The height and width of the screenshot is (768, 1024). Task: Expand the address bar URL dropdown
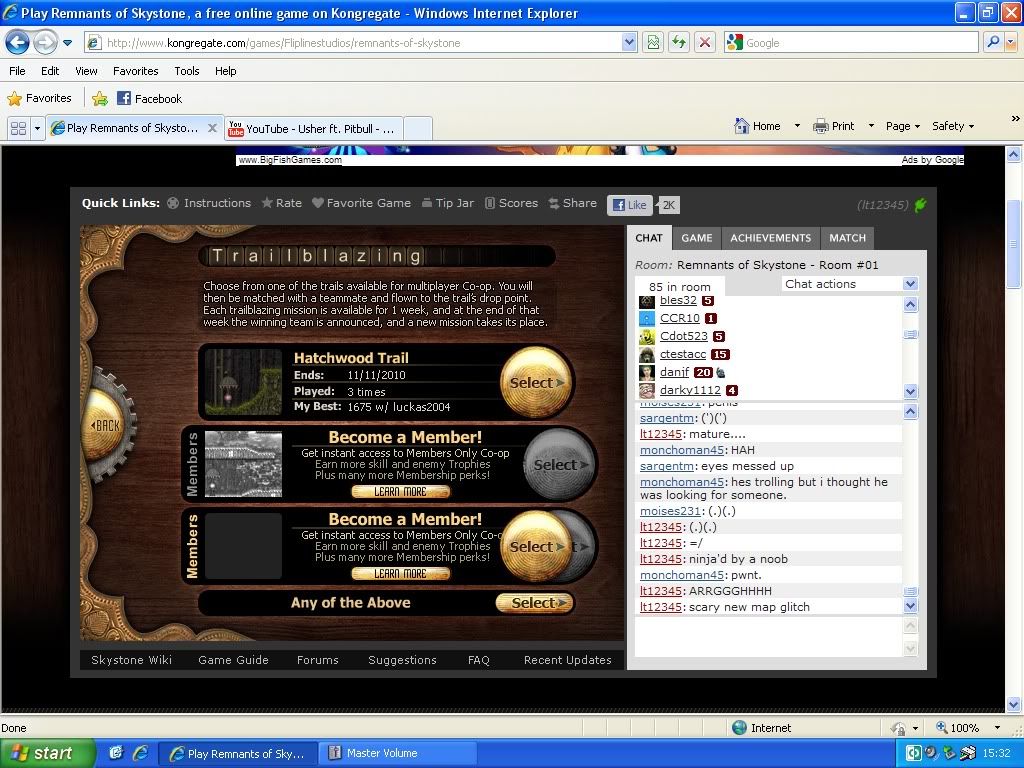coord(629,43)
